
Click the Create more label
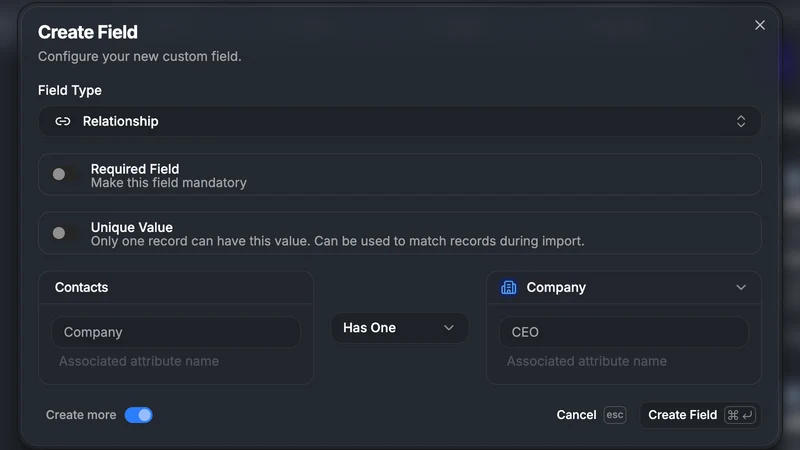tap(81, 415)
